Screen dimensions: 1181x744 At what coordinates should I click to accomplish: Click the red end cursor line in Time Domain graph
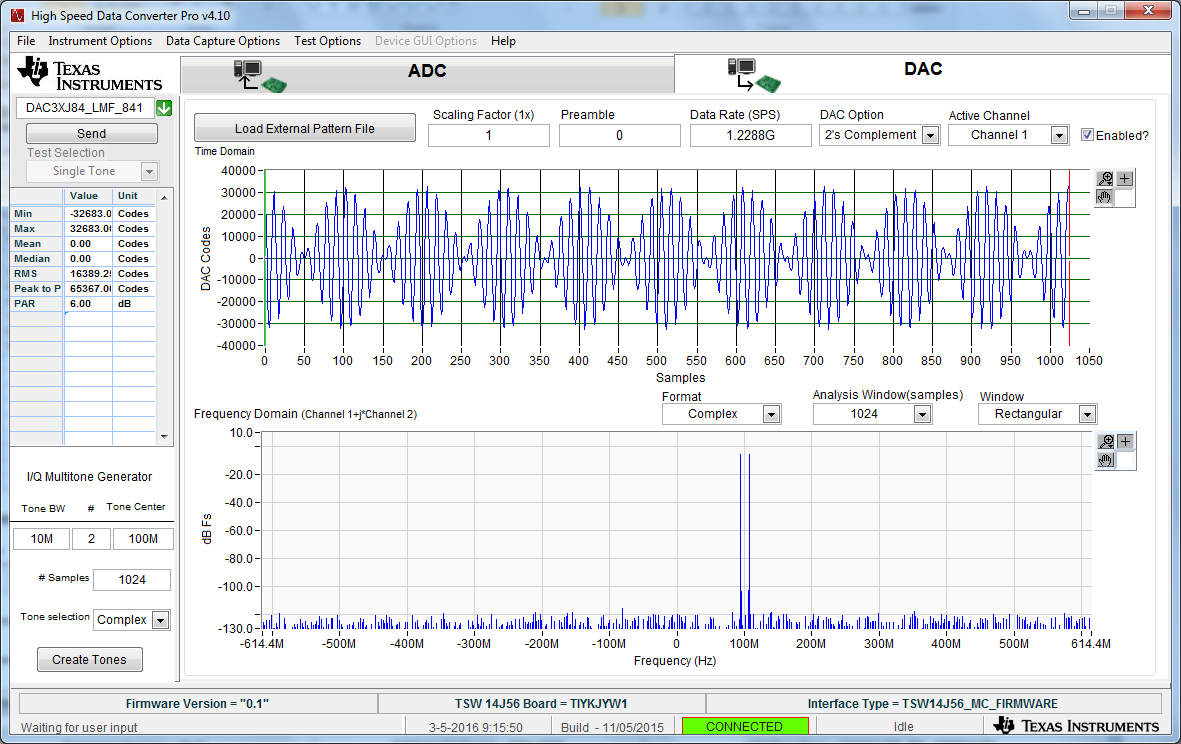click(1069, 258)
